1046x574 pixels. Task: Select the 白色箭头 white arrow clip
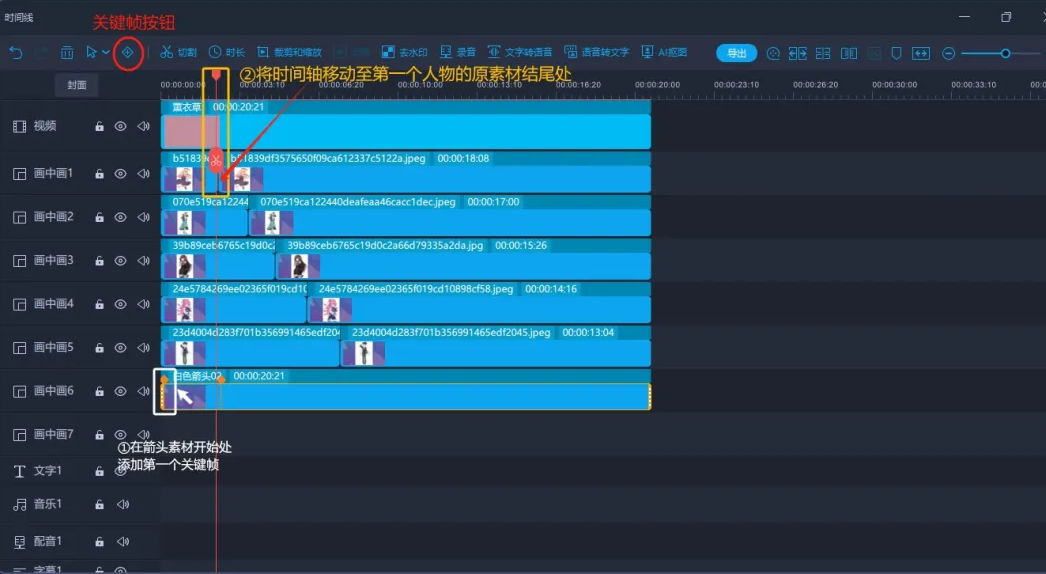click(406, 390)
